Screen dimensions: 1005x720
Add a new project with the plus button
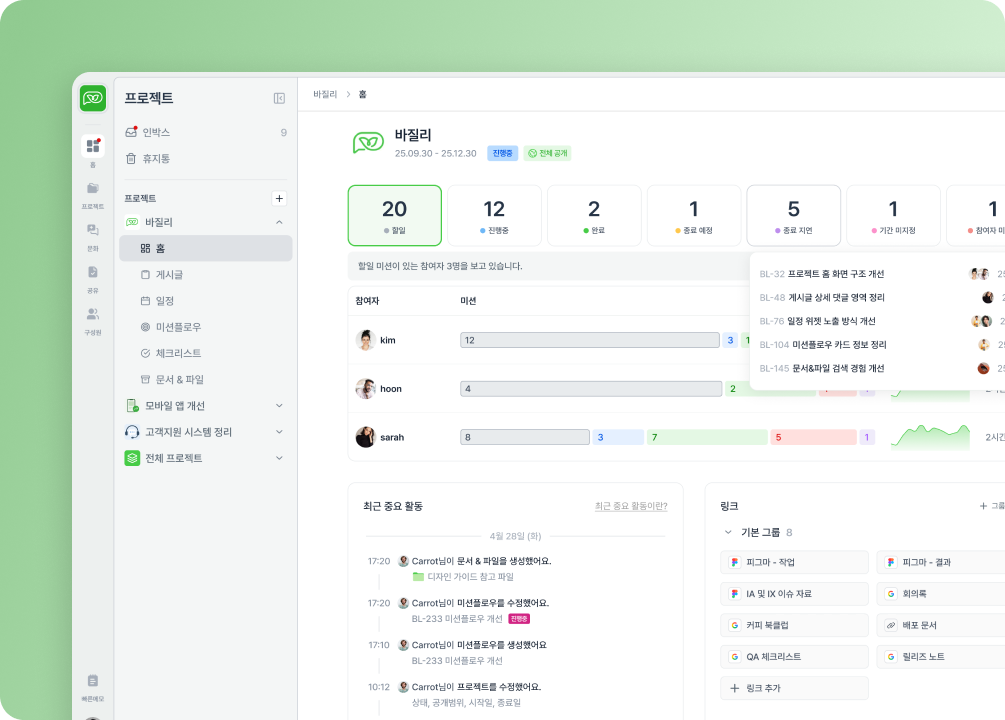click(x=279, y=199)
